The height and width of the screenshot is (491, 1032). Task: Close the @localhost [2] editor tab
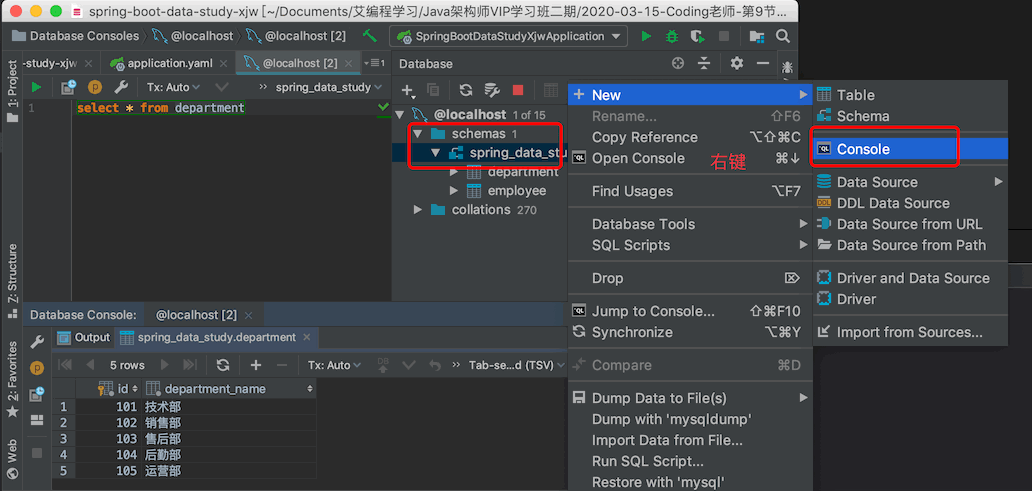click(349, 63)
